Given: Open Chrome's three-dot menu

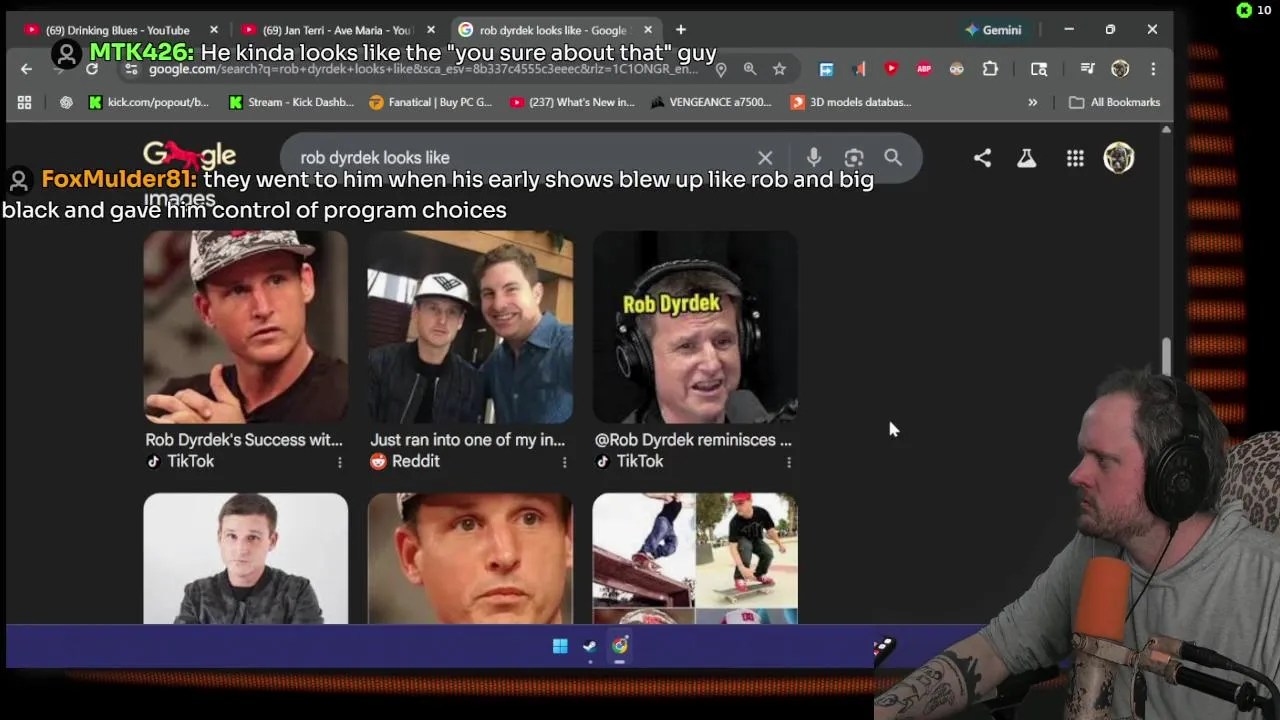Looking at the screenshot, I should [1153, 69].
